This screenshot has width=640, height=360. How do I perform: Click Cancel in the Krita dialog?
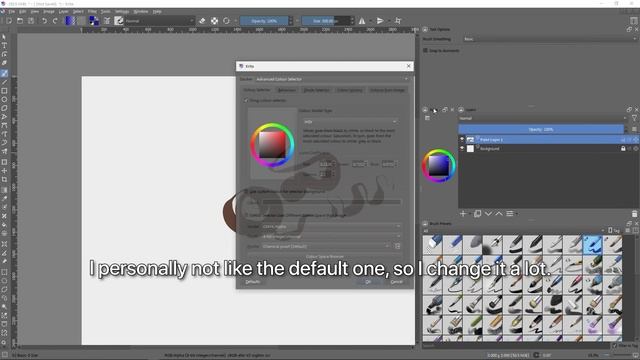tap(396, 282)
